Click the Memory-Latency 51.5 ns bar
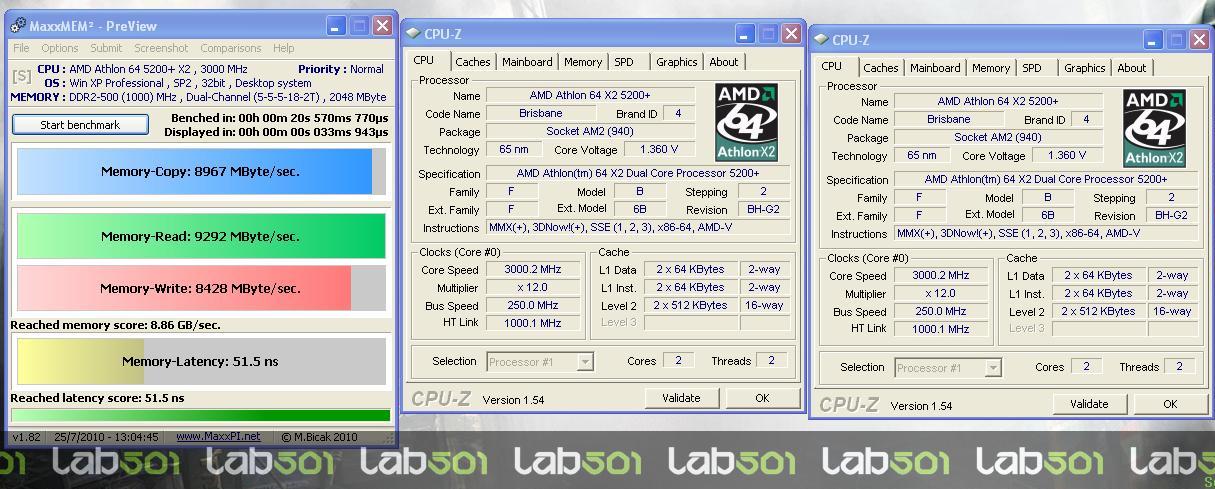Viewport: 1215px width, 489px height. [x=201, y=361]
